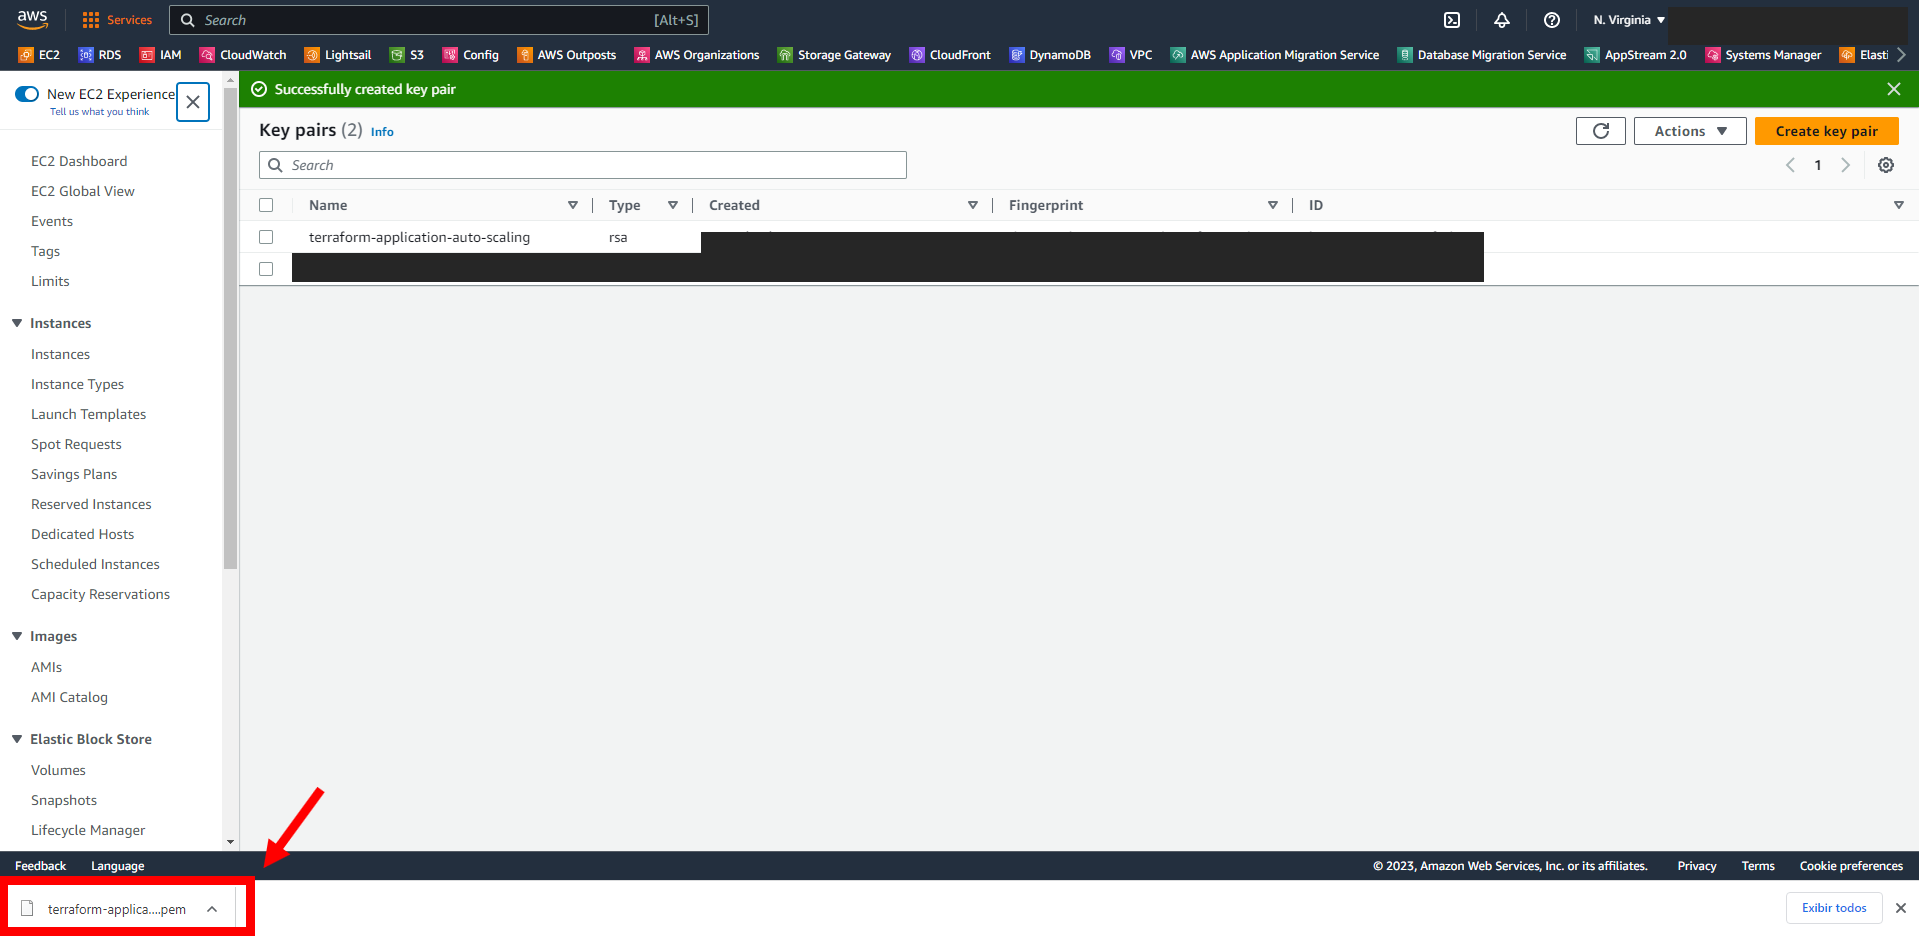This screenshot has height=937, width=1919.
Task: Sort by the Name column arrow
Action: [x=573, y=205]
